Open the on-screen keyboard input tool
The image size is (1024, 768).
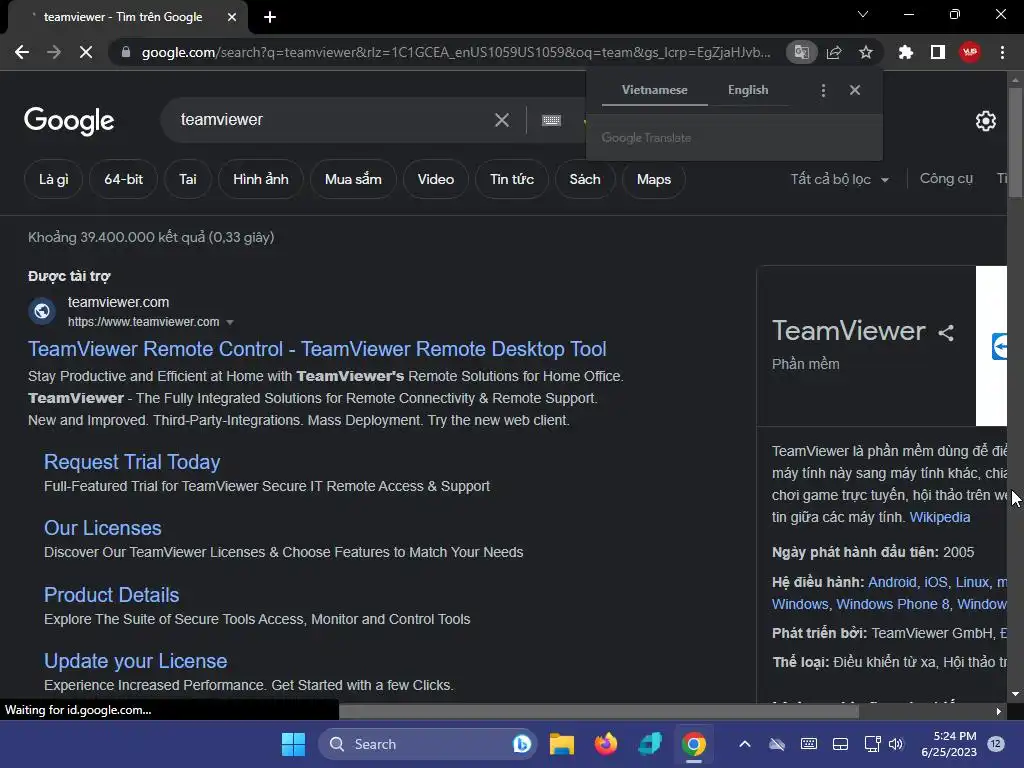551,120
